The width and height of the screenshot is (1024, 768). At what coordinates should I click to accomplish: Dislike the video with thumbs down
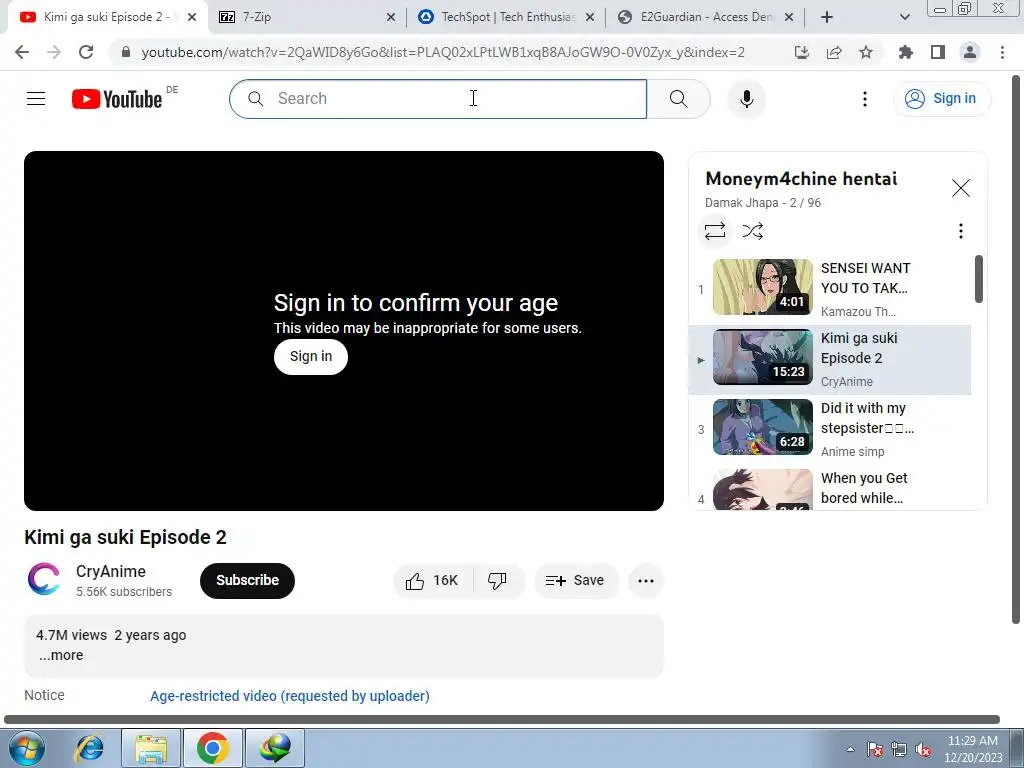pos(498,581)
